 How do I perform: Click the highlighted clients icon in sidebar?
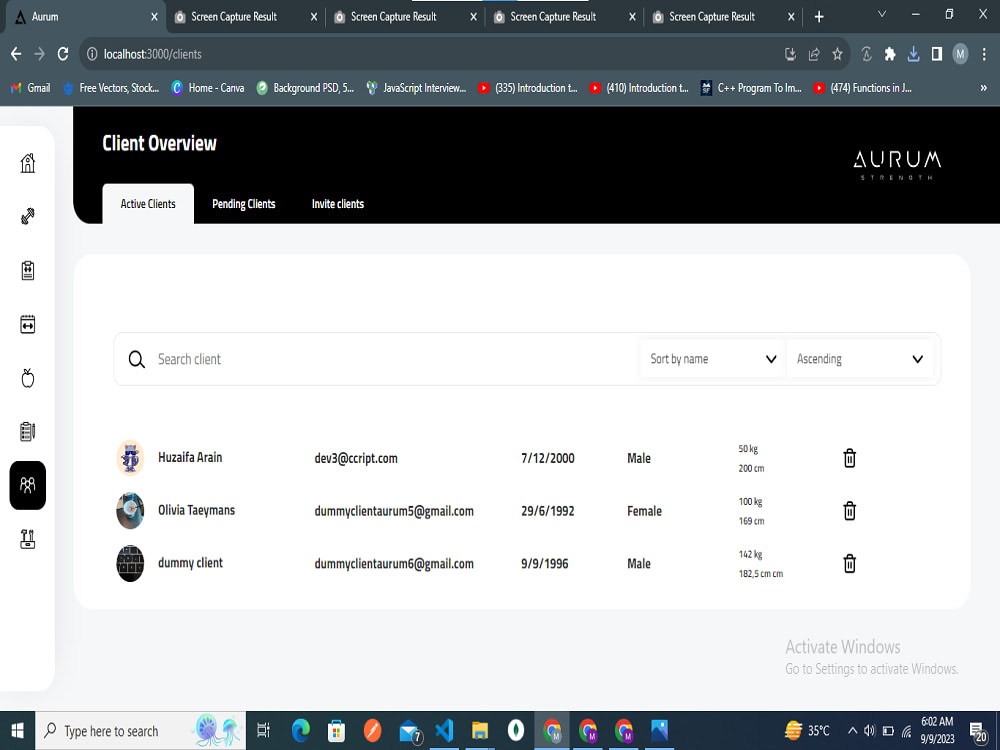coord(28,485)
